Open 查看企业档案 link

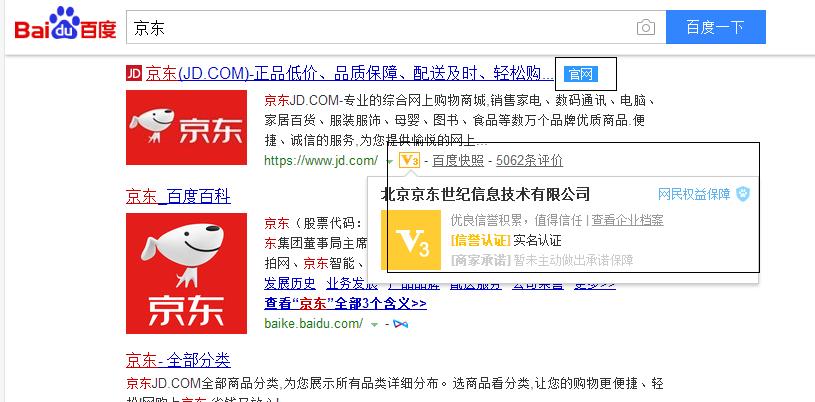click(x=627, y=220)
